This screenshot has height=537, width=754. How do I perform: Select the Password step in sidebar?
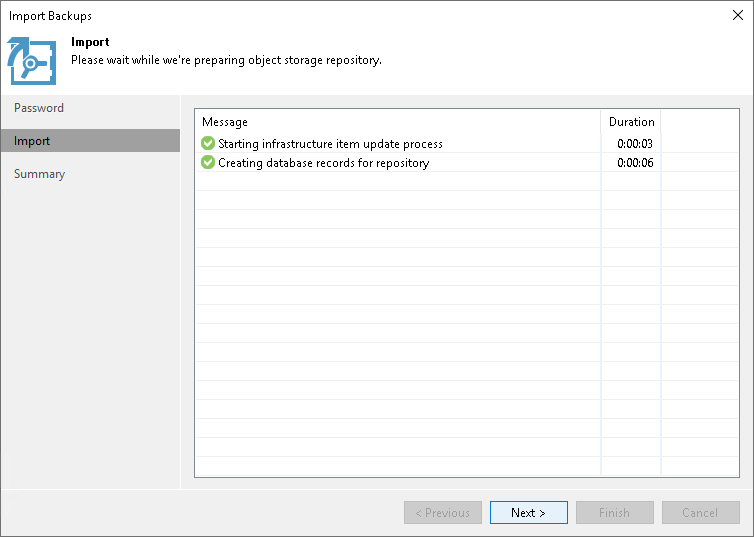[39, 108]
